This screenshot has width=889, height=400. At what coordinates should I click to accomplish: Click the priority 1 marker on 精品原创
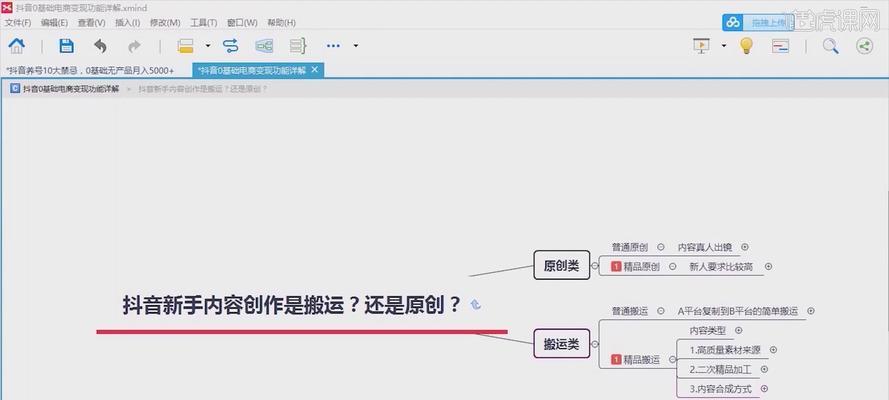[x=616, y=266]
